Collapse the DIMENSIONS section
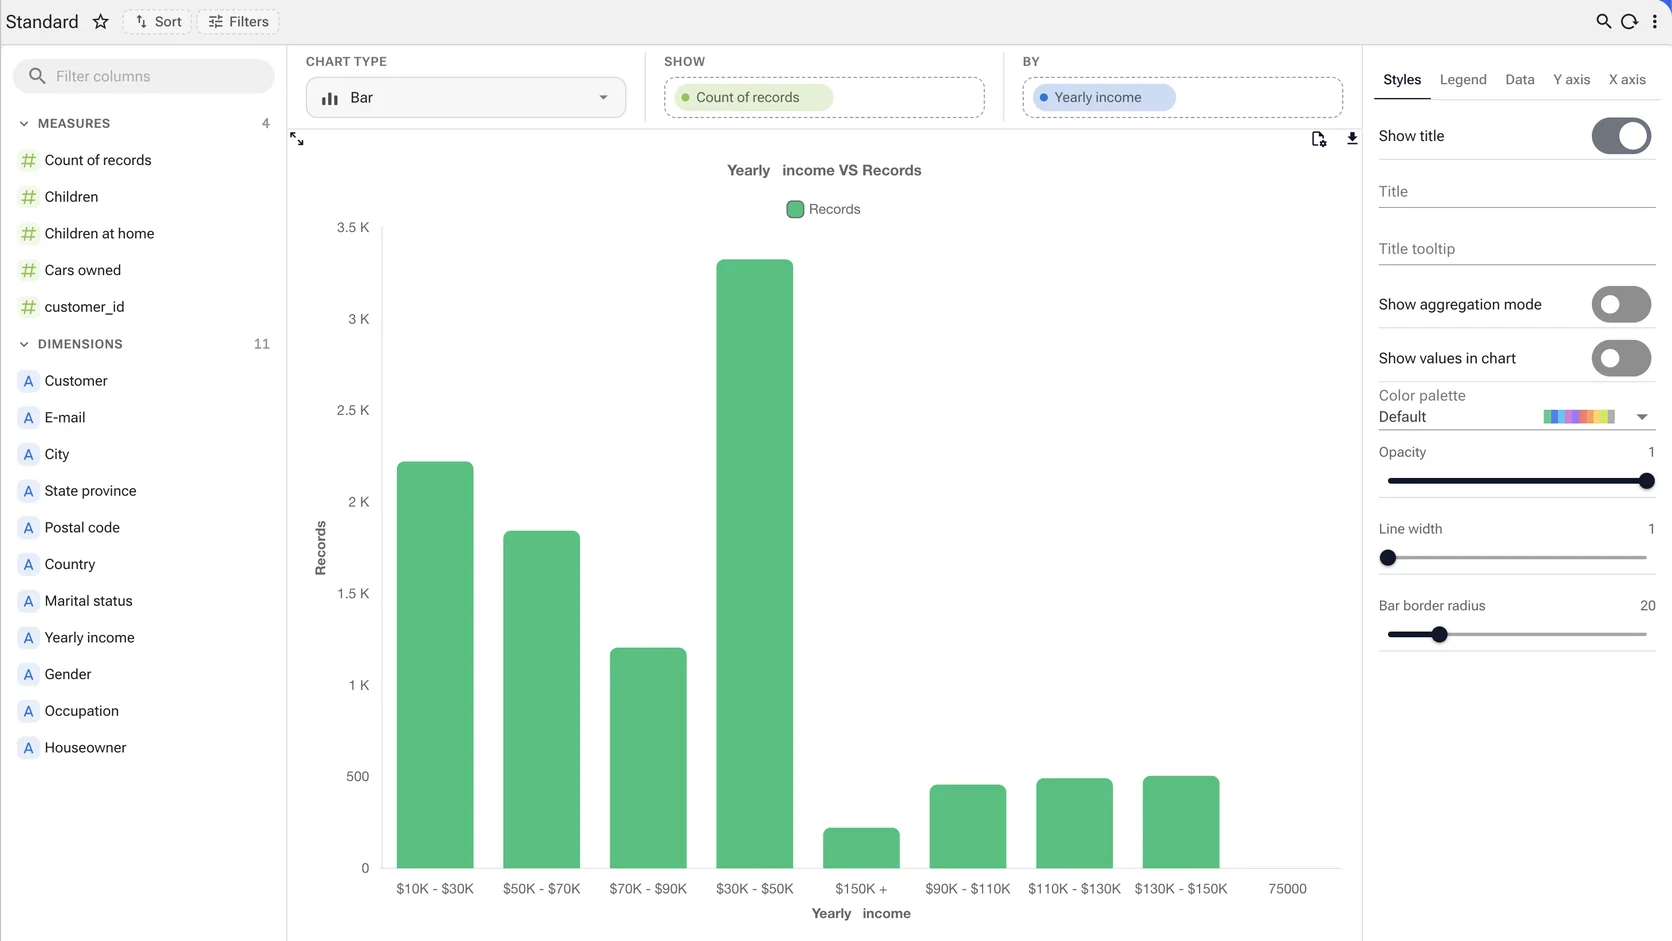The width and height of the screenshot is (1672, 941). pos(24,344)
